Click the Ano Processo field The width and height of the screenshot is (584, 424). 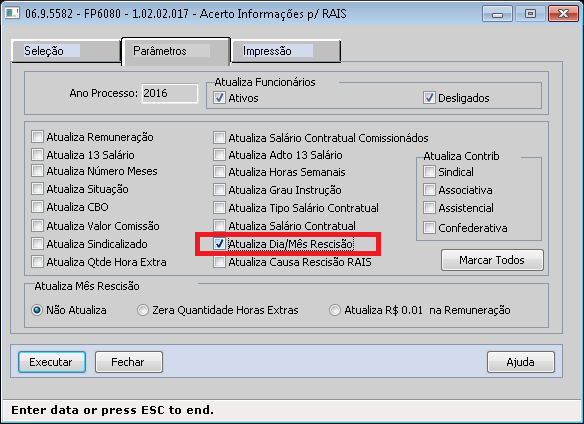170,93
